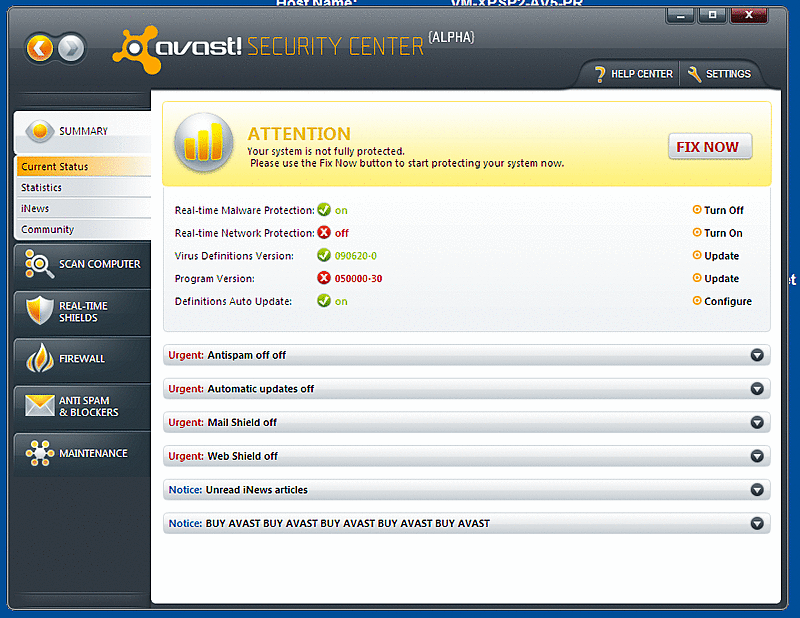Update the program version
The image size is (800, 618).
(x=721, y=279)
